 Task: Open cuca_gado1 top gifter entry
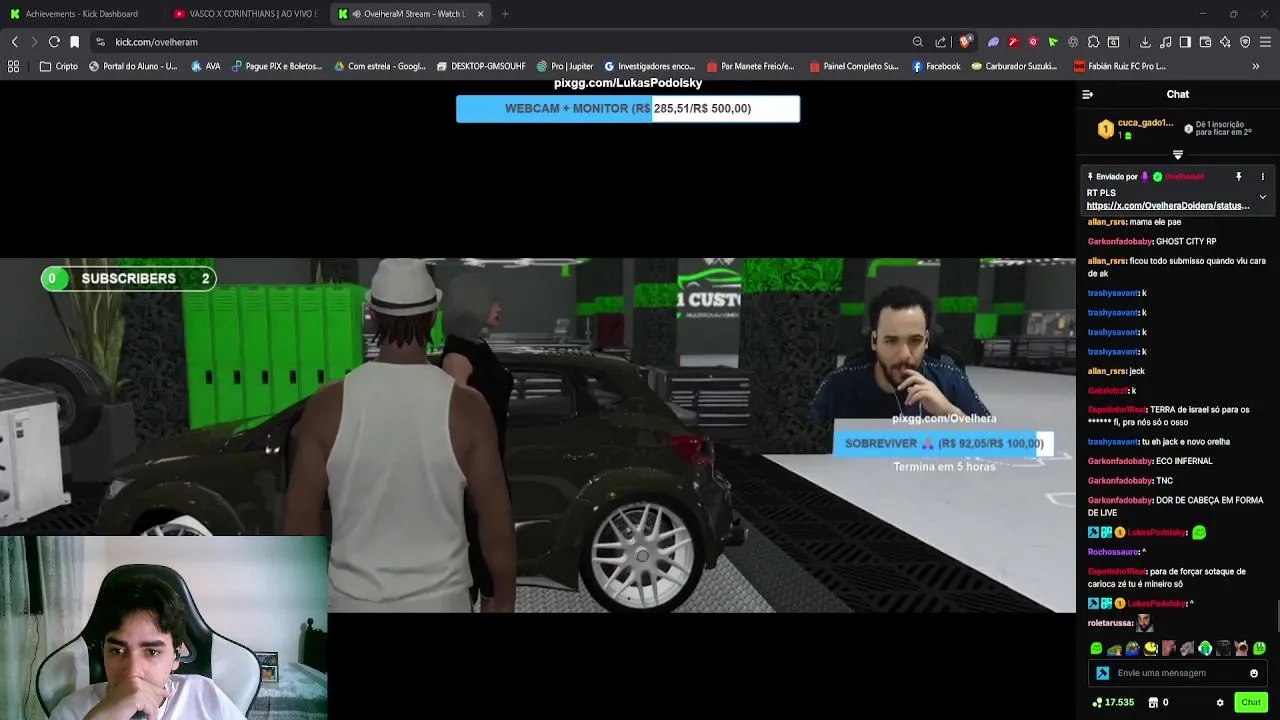click(1136, 128)
